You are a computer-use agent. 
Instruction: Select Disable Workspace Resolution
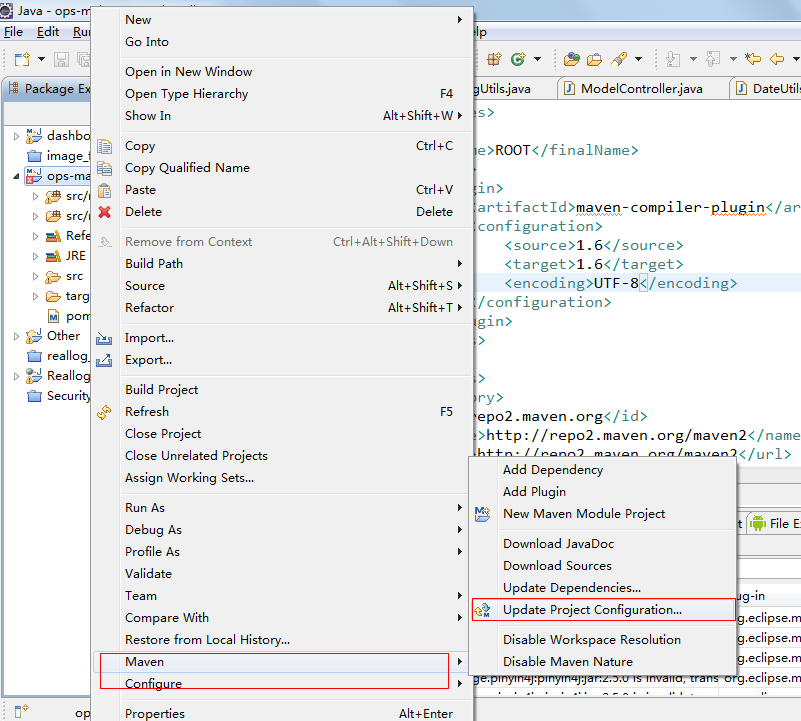[591, 640]
